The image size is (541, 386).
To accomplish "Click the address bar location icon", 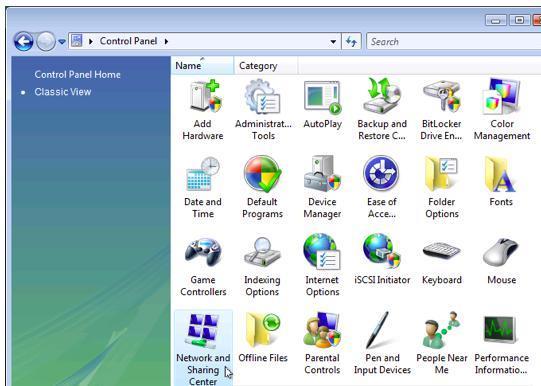I will pyautogui.click(x=77, y=41).
